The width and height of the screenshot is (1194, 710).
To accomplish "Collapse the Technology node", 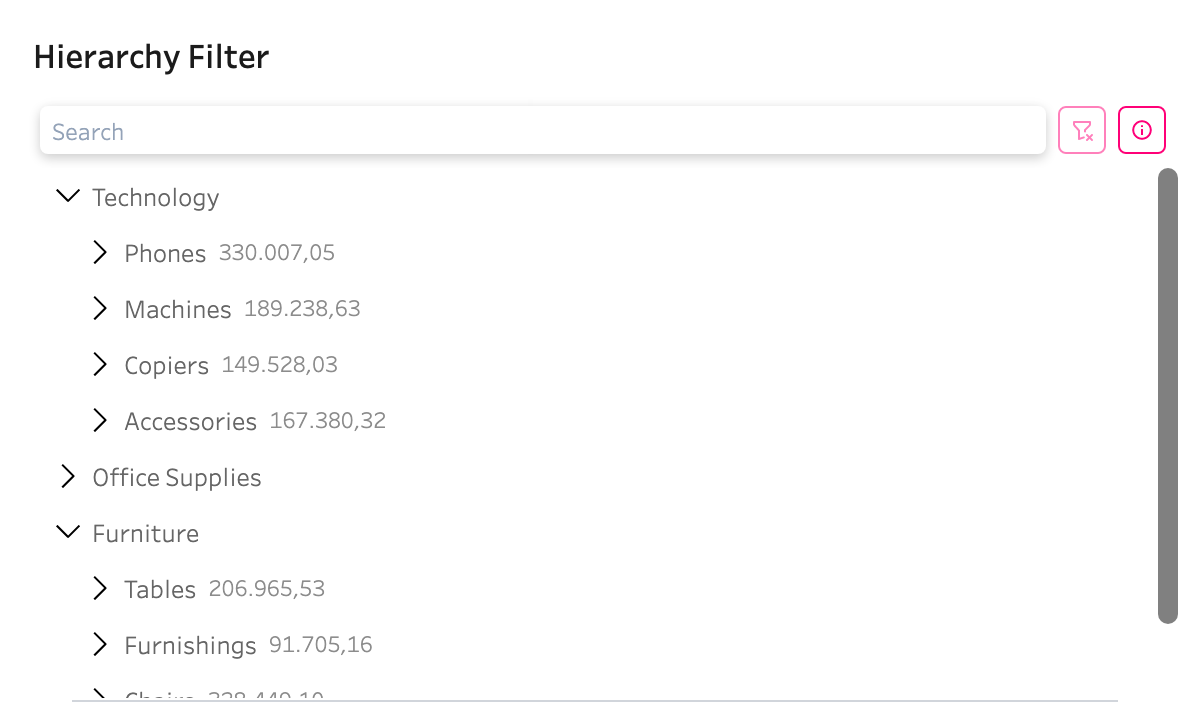I will [x=68, y=197].
